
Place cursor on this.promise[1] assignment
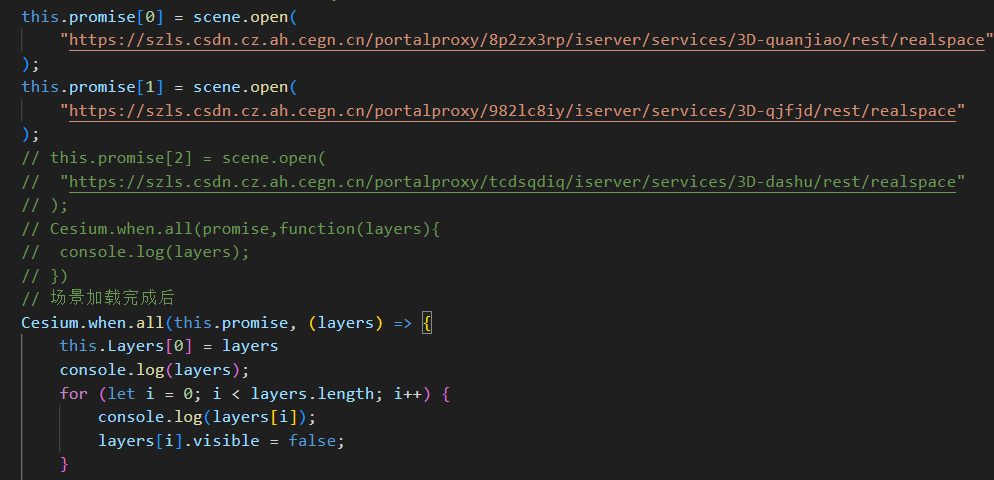[x=157, y=87]
